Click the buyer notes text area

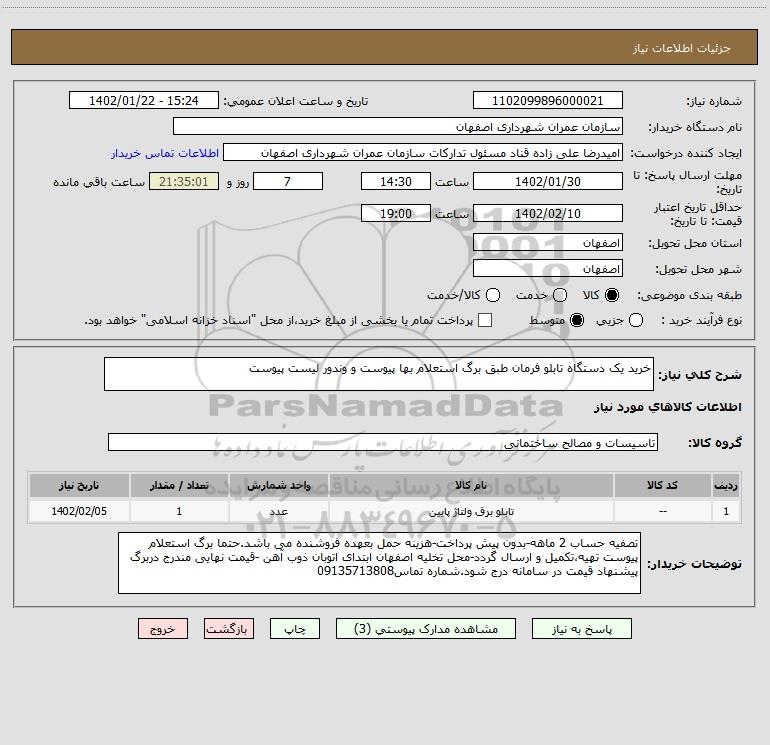click(379, 563)
